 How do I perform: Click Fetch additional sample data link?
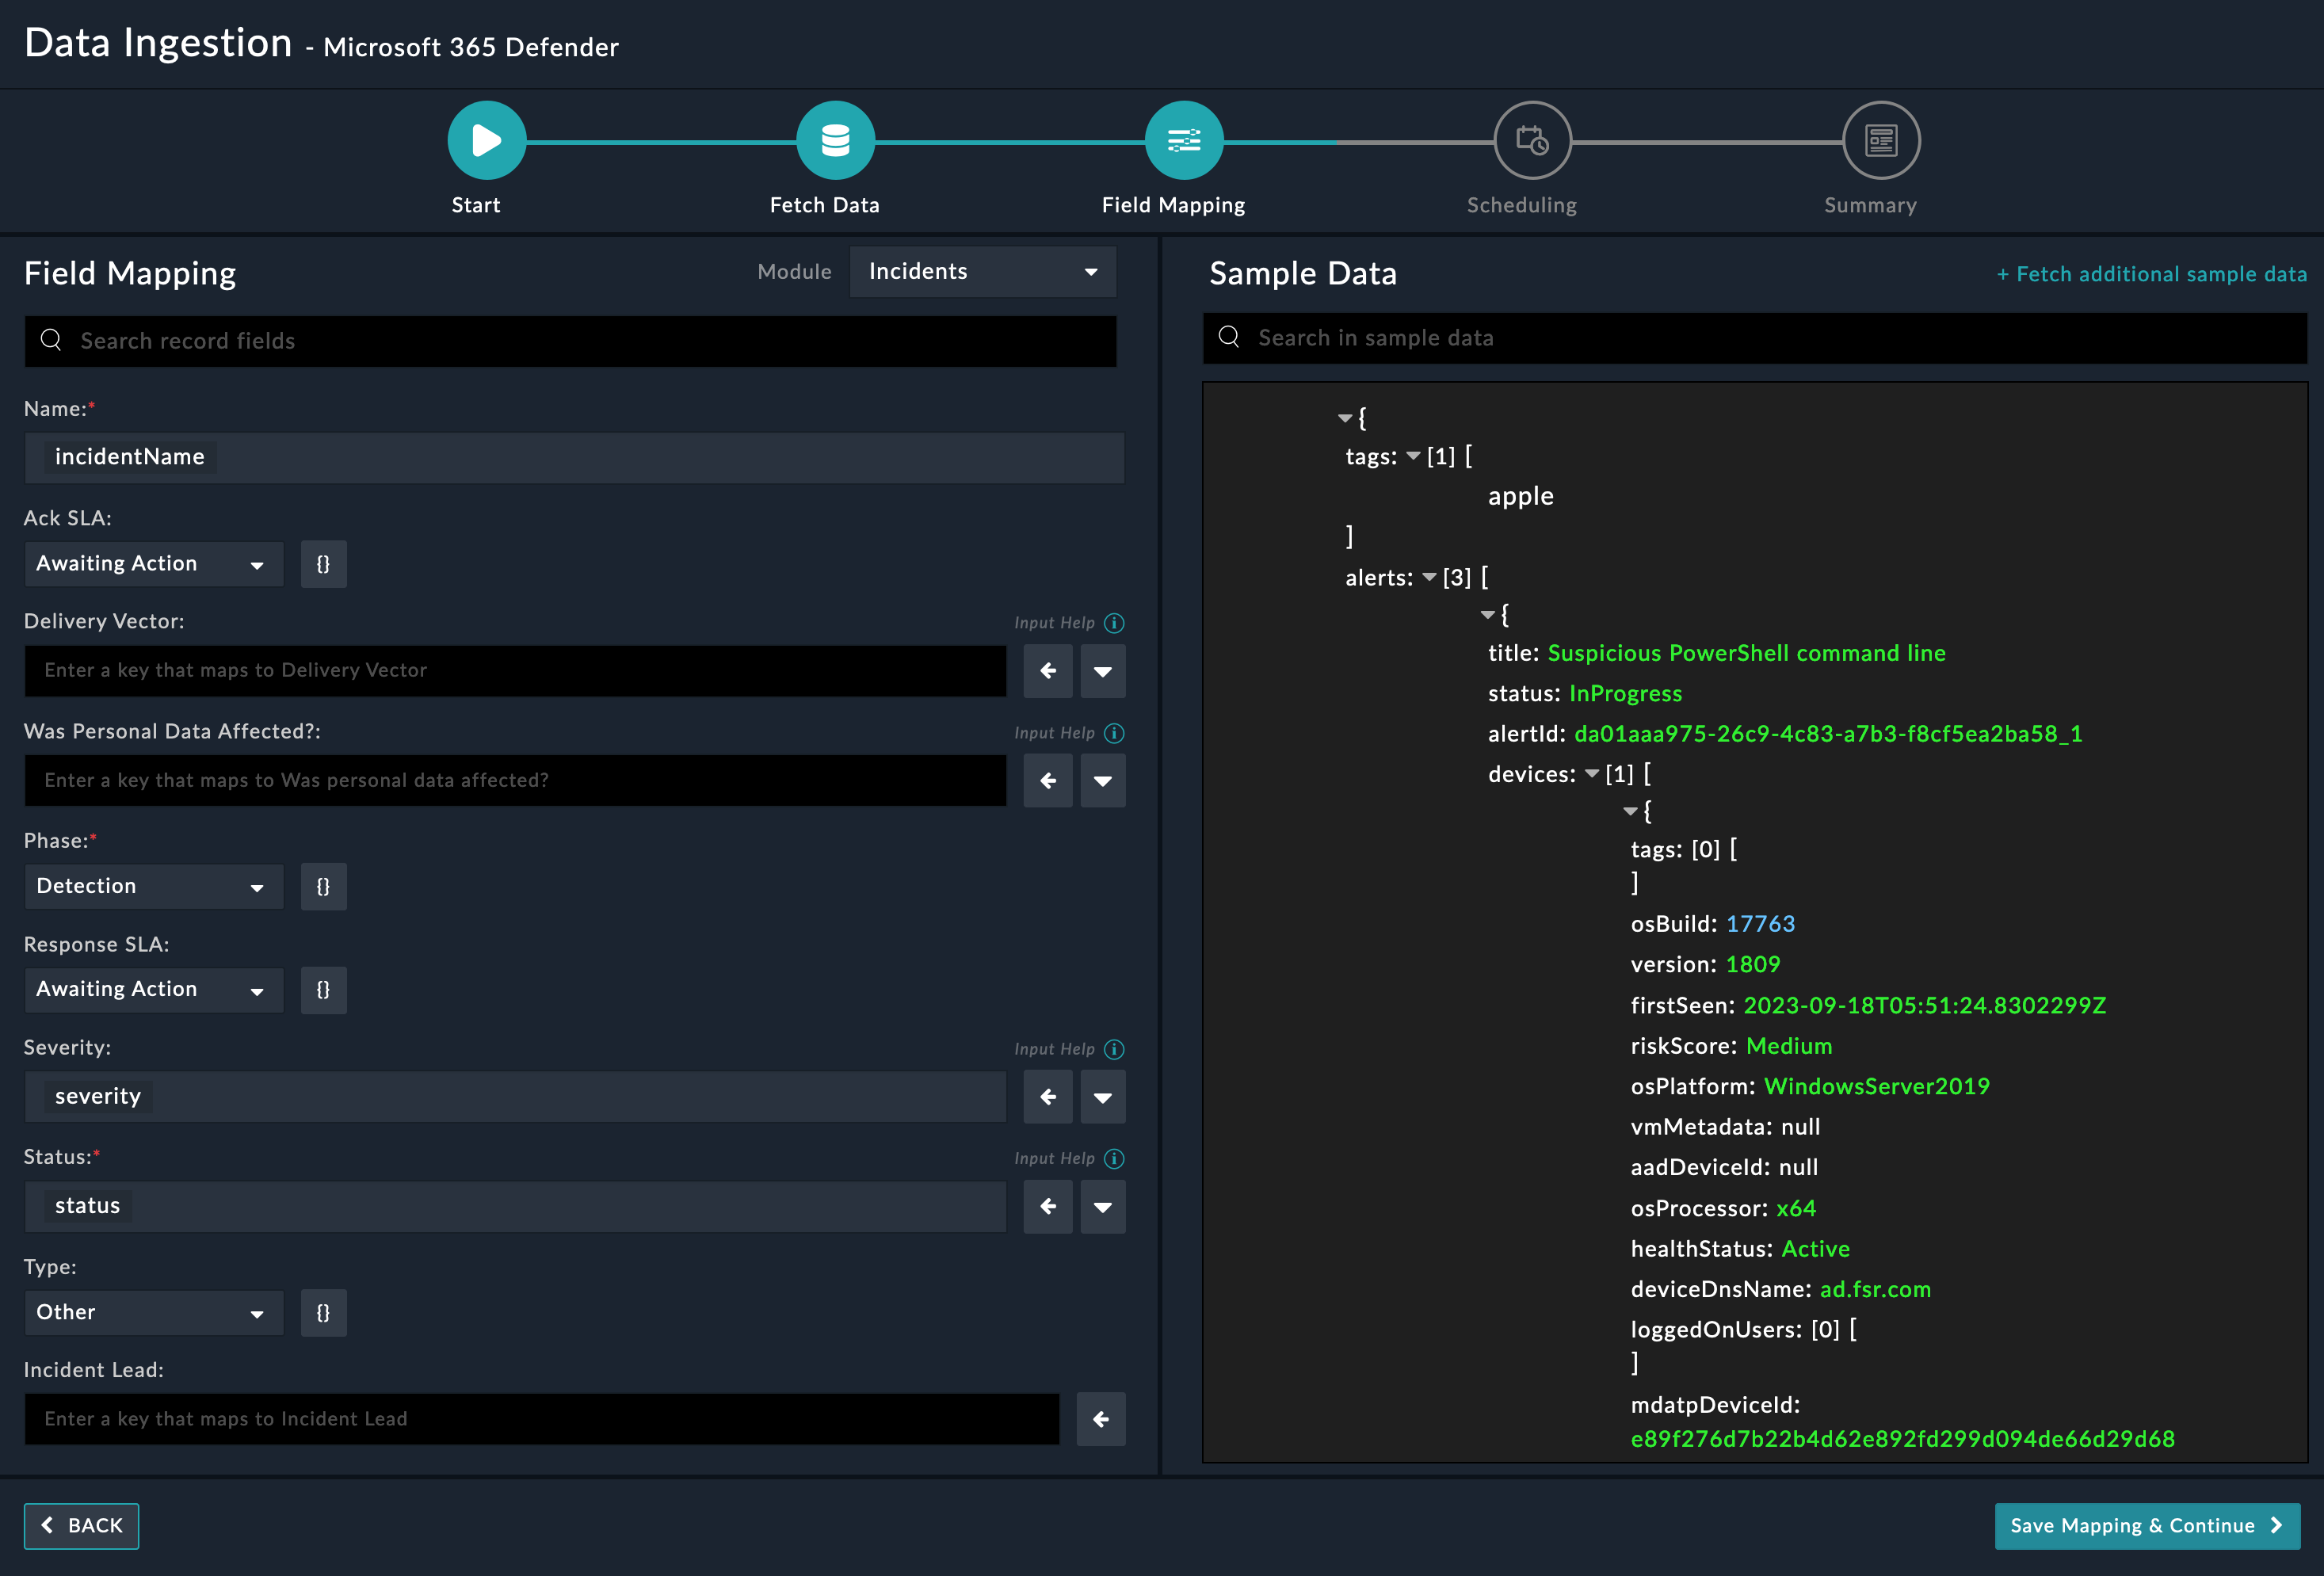[x=2151, y=274]
